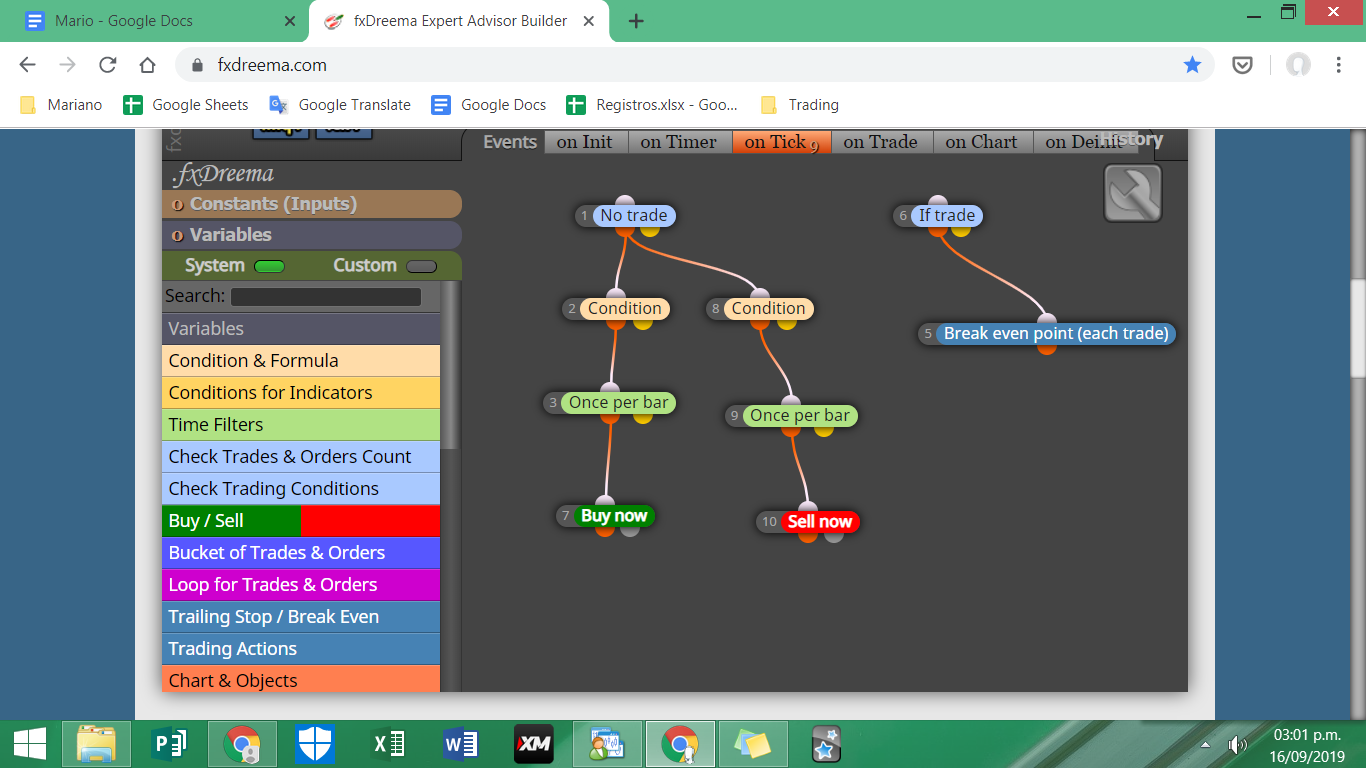Image resolution: width=1366 pixels, height=768 pixels.
Task: Expand the Time Filters category
Action: pos(301,425)
